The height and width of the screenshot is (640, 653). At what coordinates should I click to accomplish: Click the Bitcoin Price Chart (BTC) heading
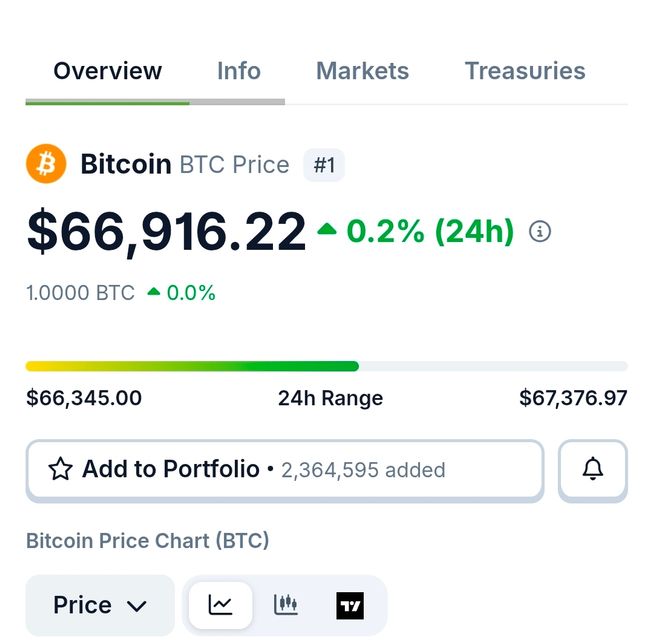[x=147, y=541]
